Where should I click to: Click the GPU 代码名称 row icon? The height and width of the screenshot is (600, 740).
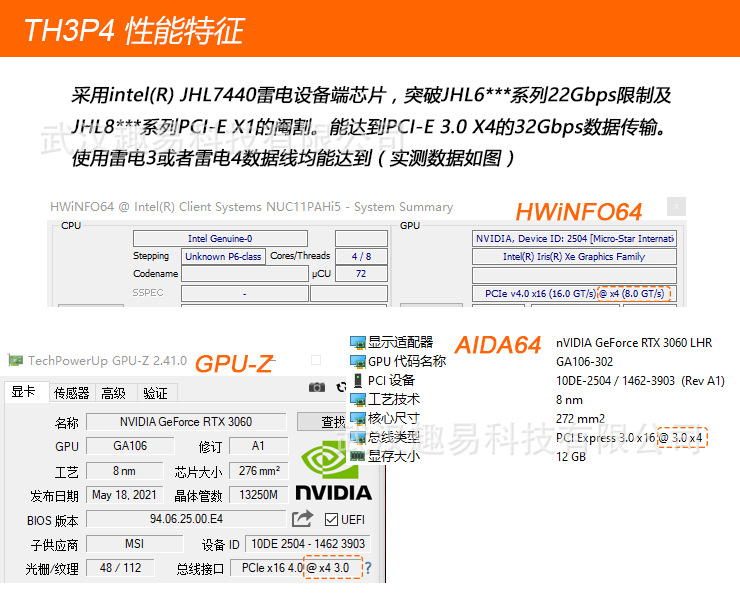358,361
